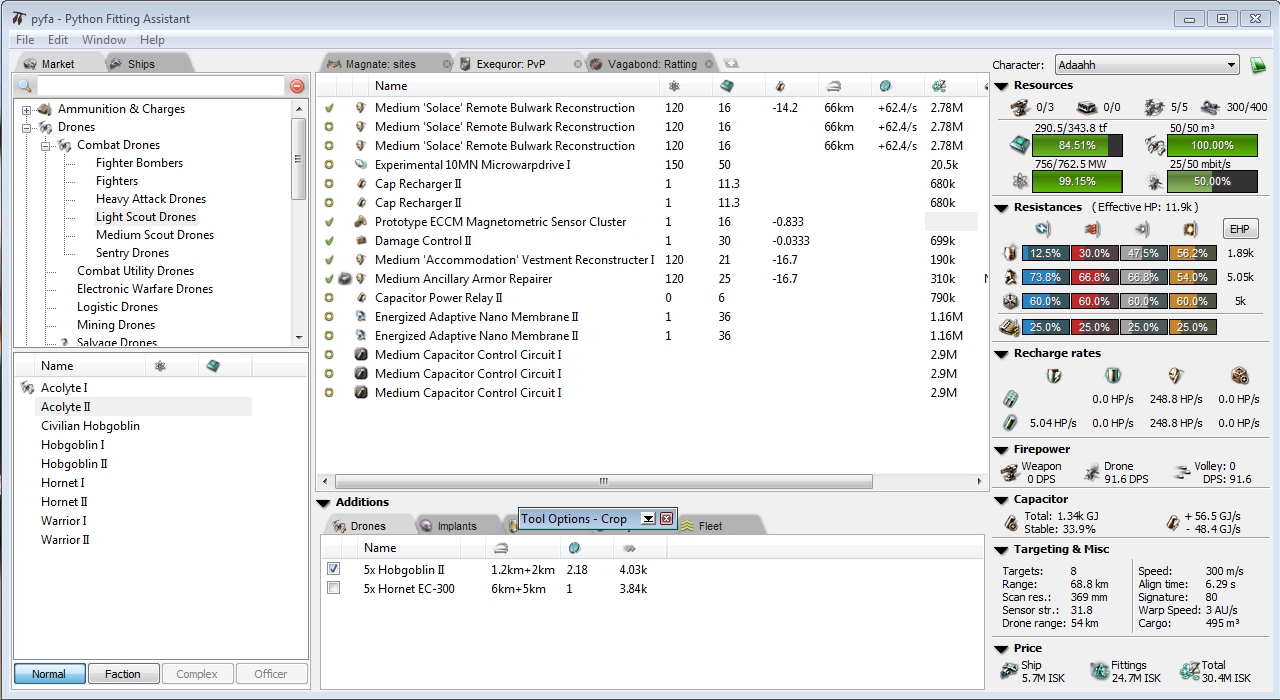Click the green book icon beside Character
Viewport: 1280px width, 700px height.
click(x=1258, y=65)
